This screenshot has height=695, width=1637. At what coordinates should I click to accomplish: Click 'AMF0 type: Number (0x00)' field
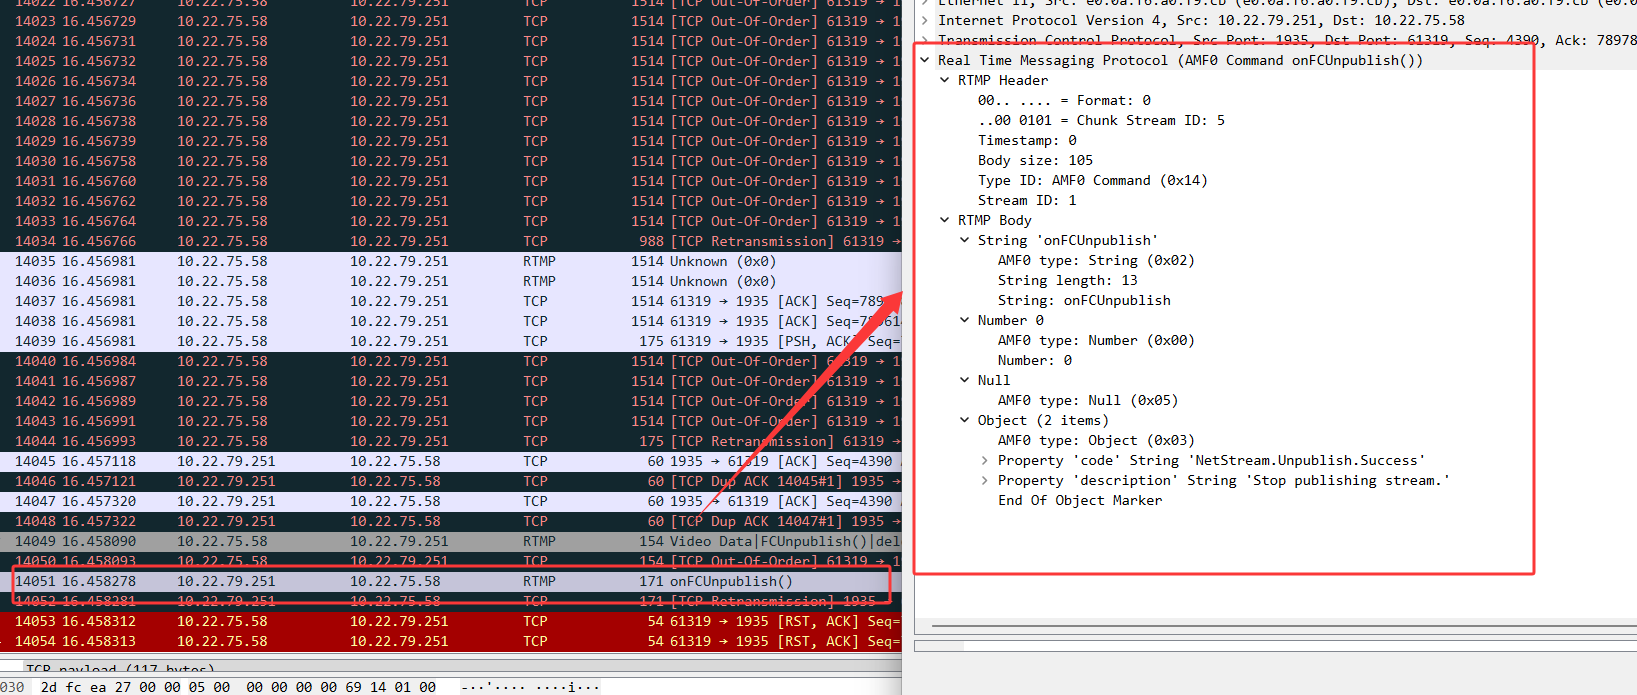[1096, 340]
